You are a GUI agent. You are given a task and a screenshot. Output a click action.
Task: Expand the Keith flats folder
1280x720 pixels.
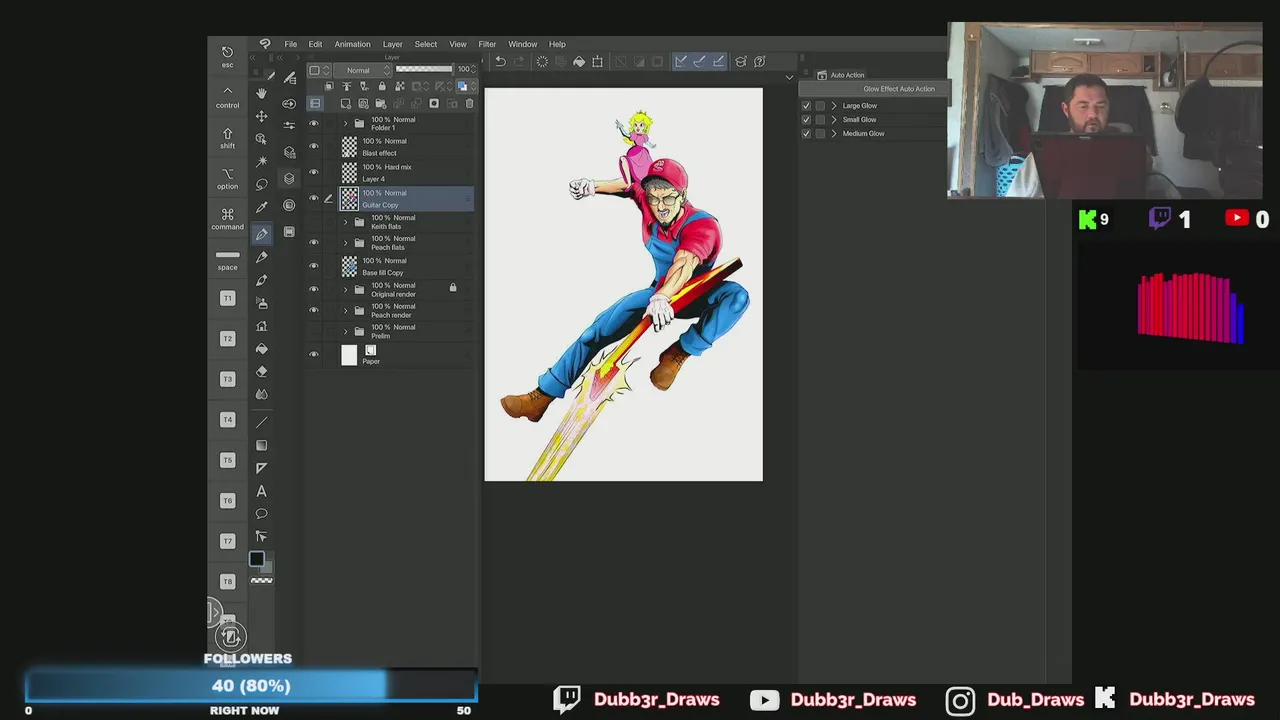pyautogui.click(x=346, y=222)
